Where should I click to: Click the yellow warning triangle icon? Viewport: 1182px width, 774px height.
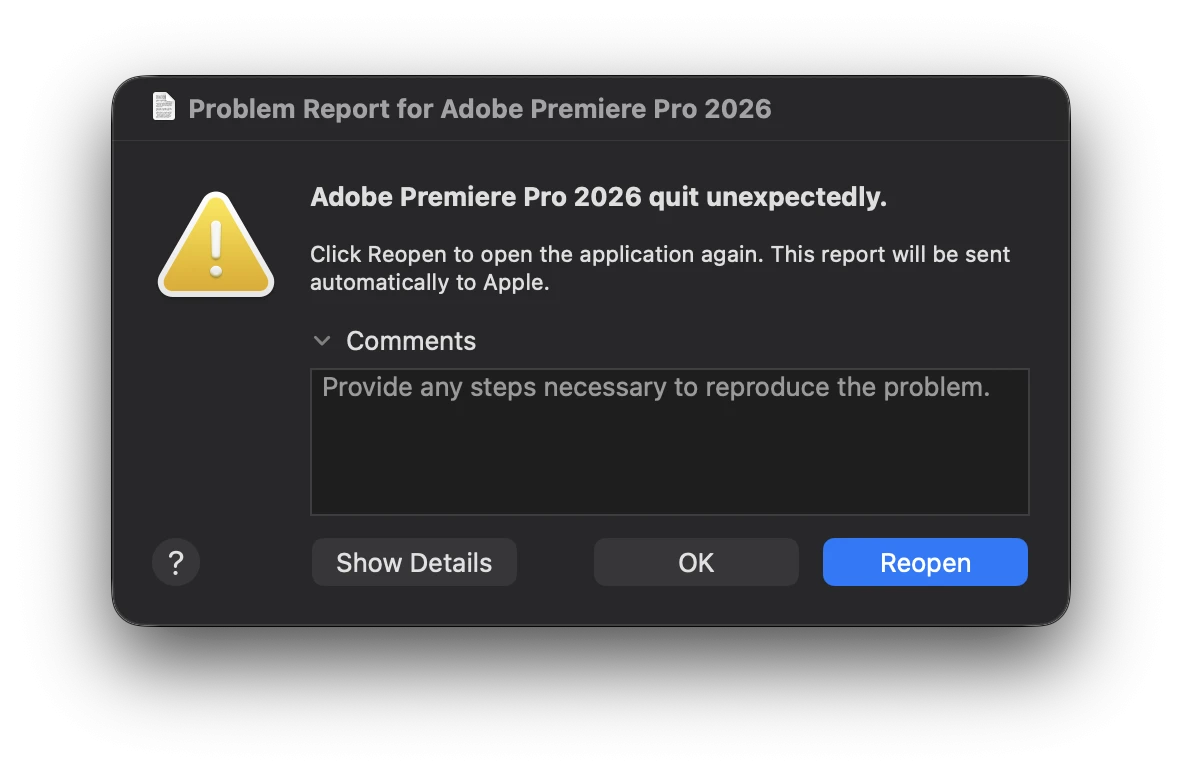(216, 244)
